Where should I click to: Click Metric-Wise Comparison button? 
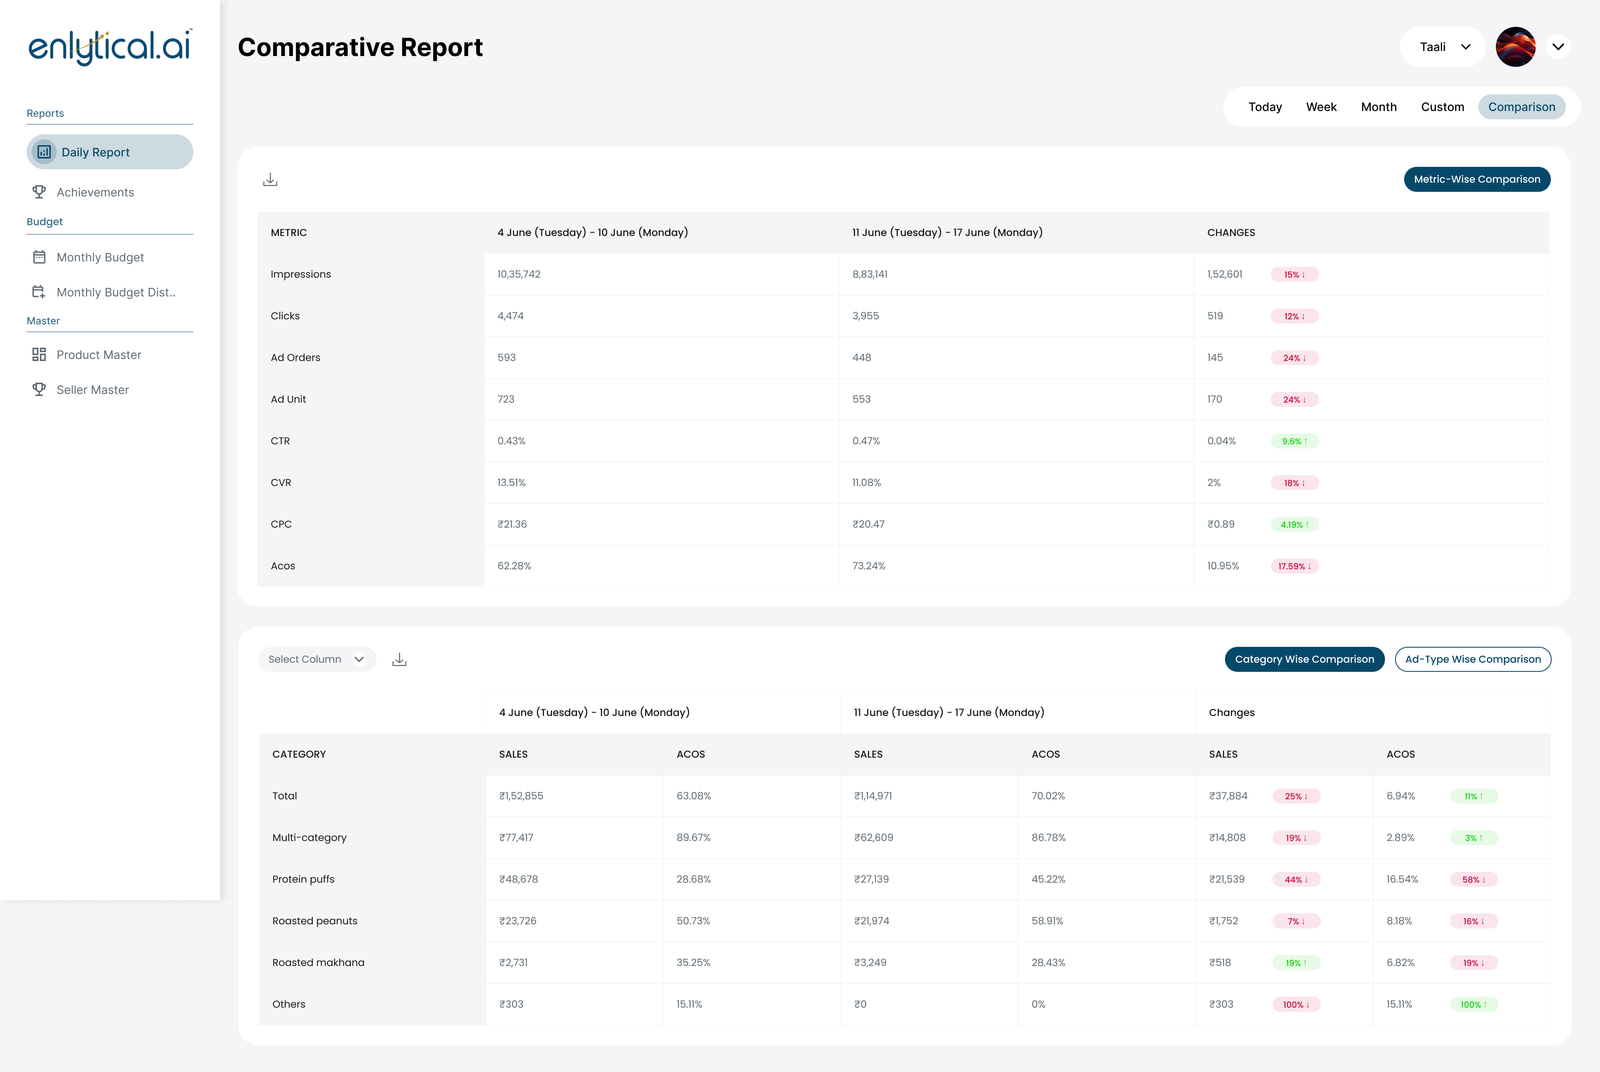(1476, 180)
